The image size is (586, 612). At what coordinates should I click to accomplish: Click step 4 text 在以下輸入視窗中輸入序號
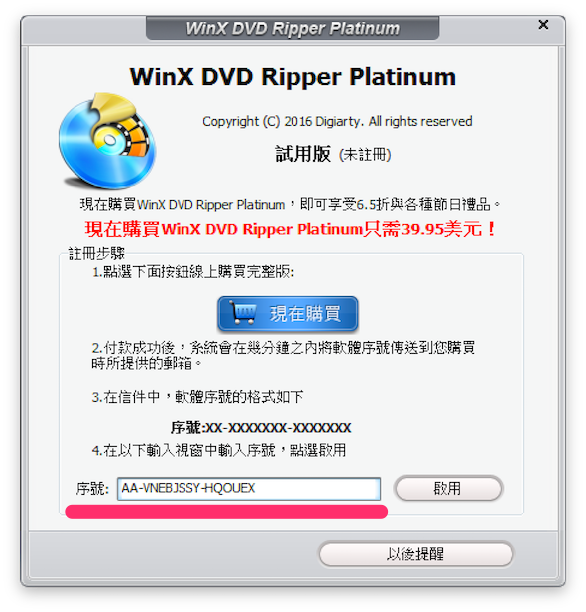[x=219, y=450]
